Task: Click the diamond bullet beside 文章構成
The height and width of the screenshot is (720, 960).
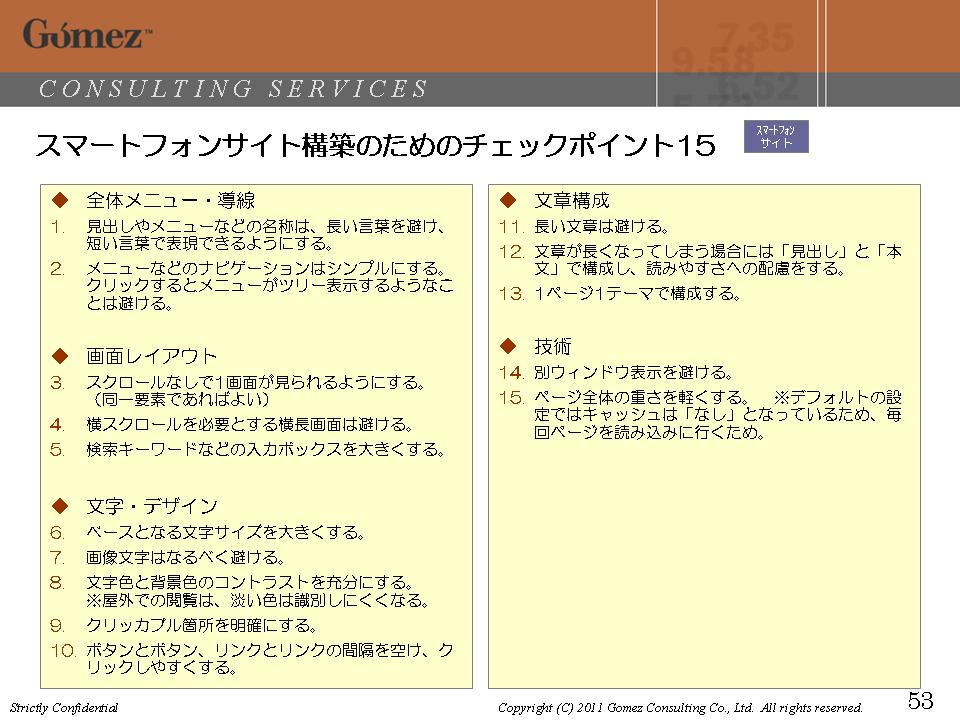Action: 508,200
